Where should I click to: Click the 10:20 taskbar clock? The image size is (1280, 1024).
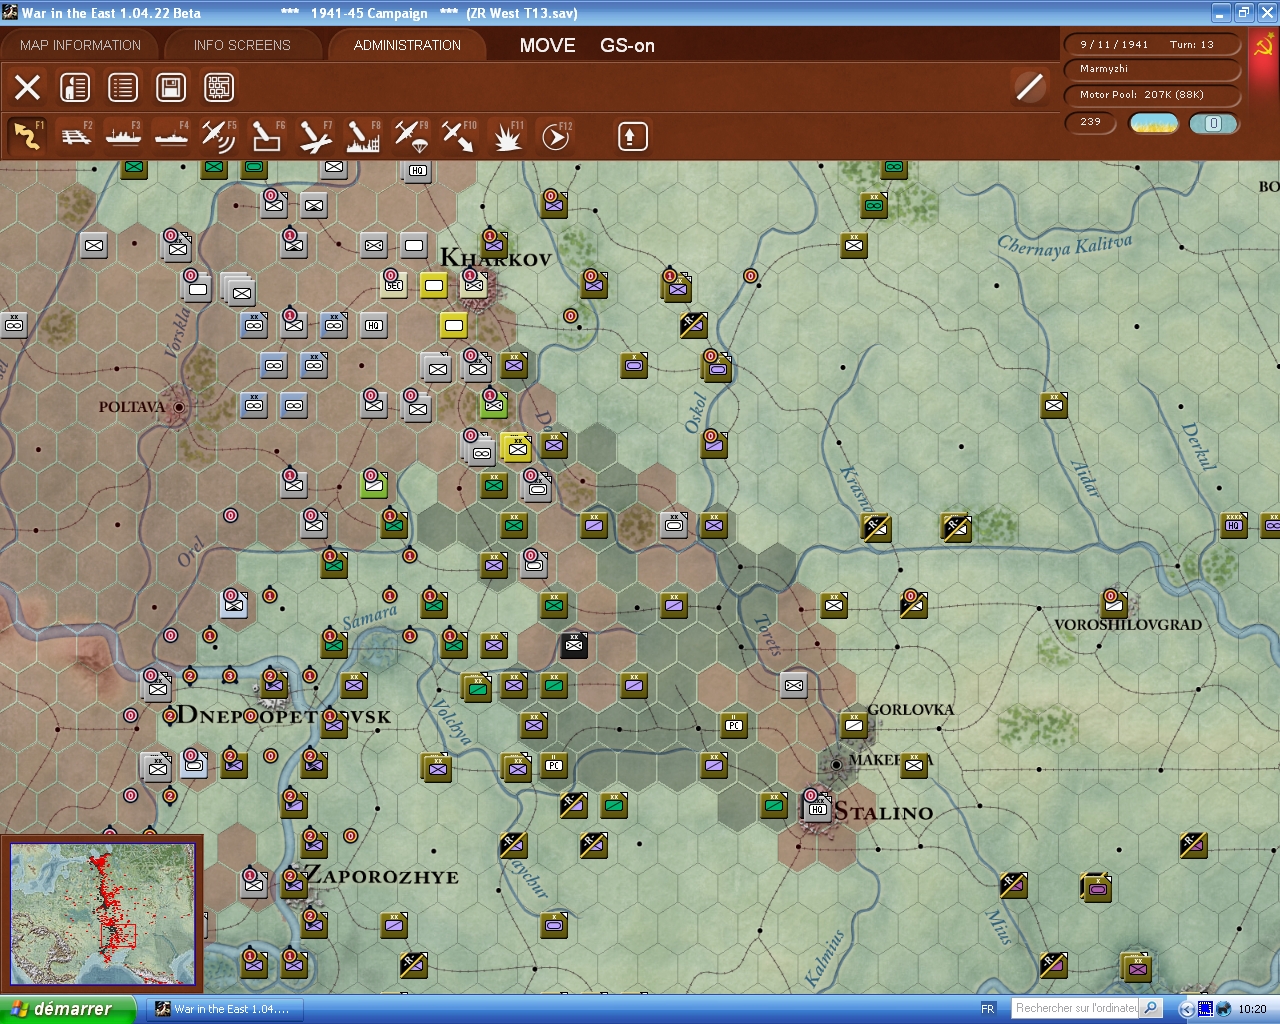coord(1252,1009)
